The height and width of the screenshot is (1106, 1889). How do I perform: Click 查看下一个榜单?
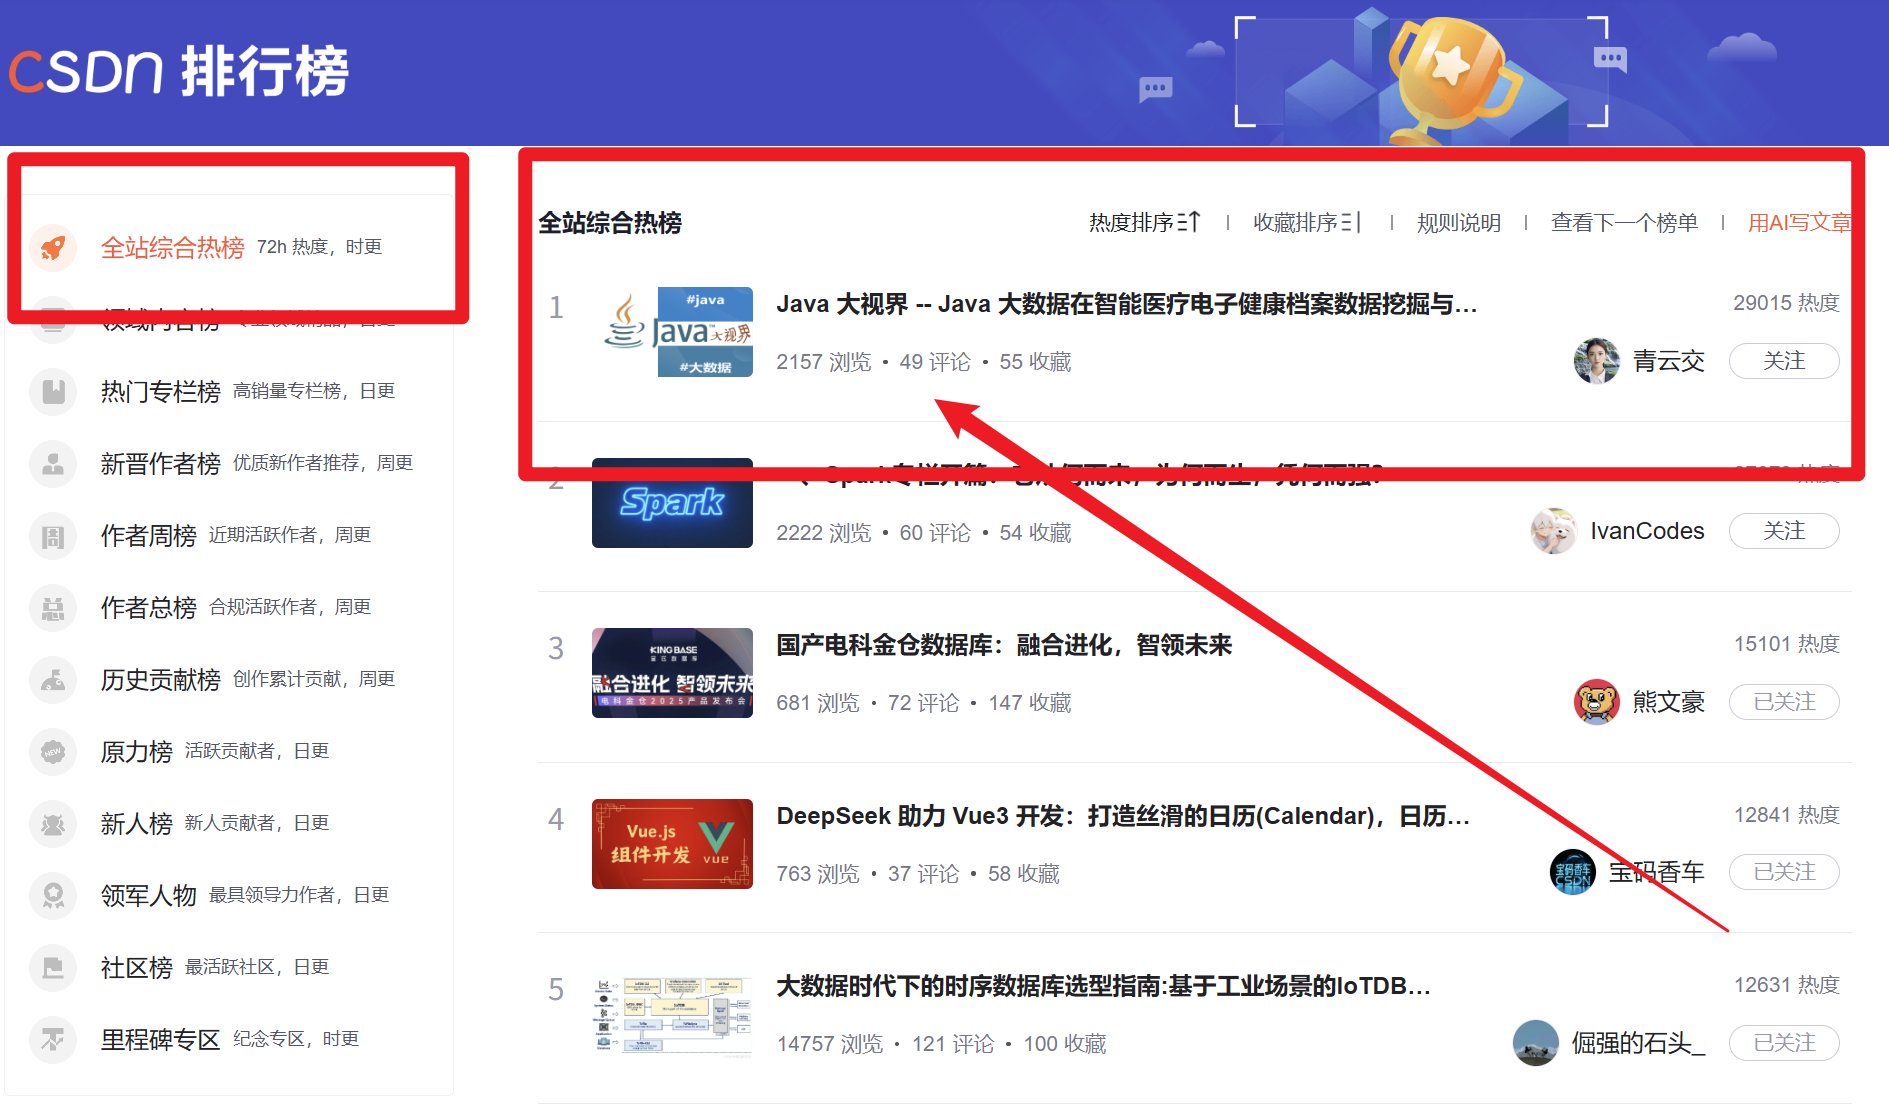pos(1624,222)
